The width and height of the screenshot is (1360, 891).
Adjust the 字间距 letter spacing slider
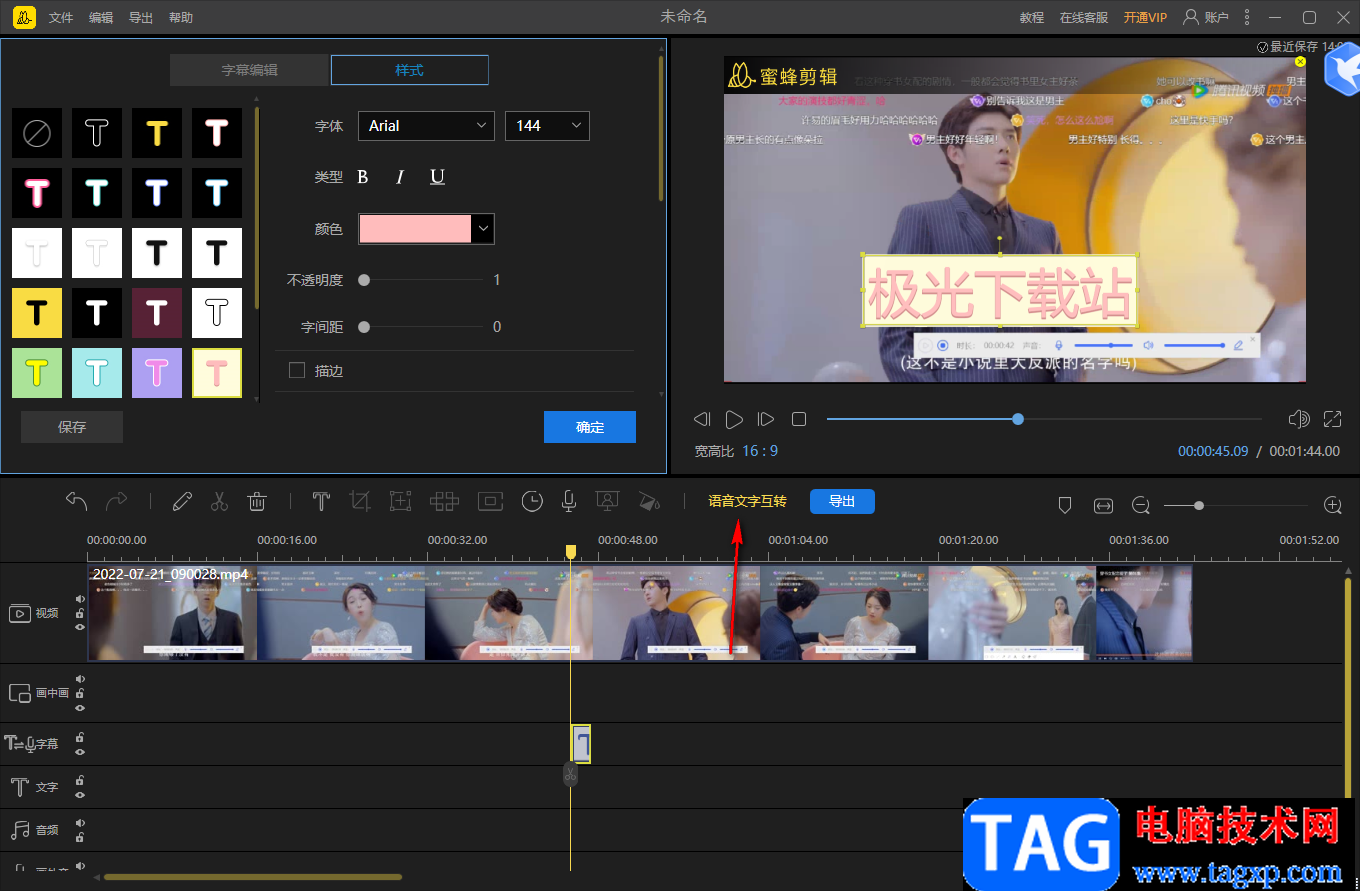click(x=364, y=327)
